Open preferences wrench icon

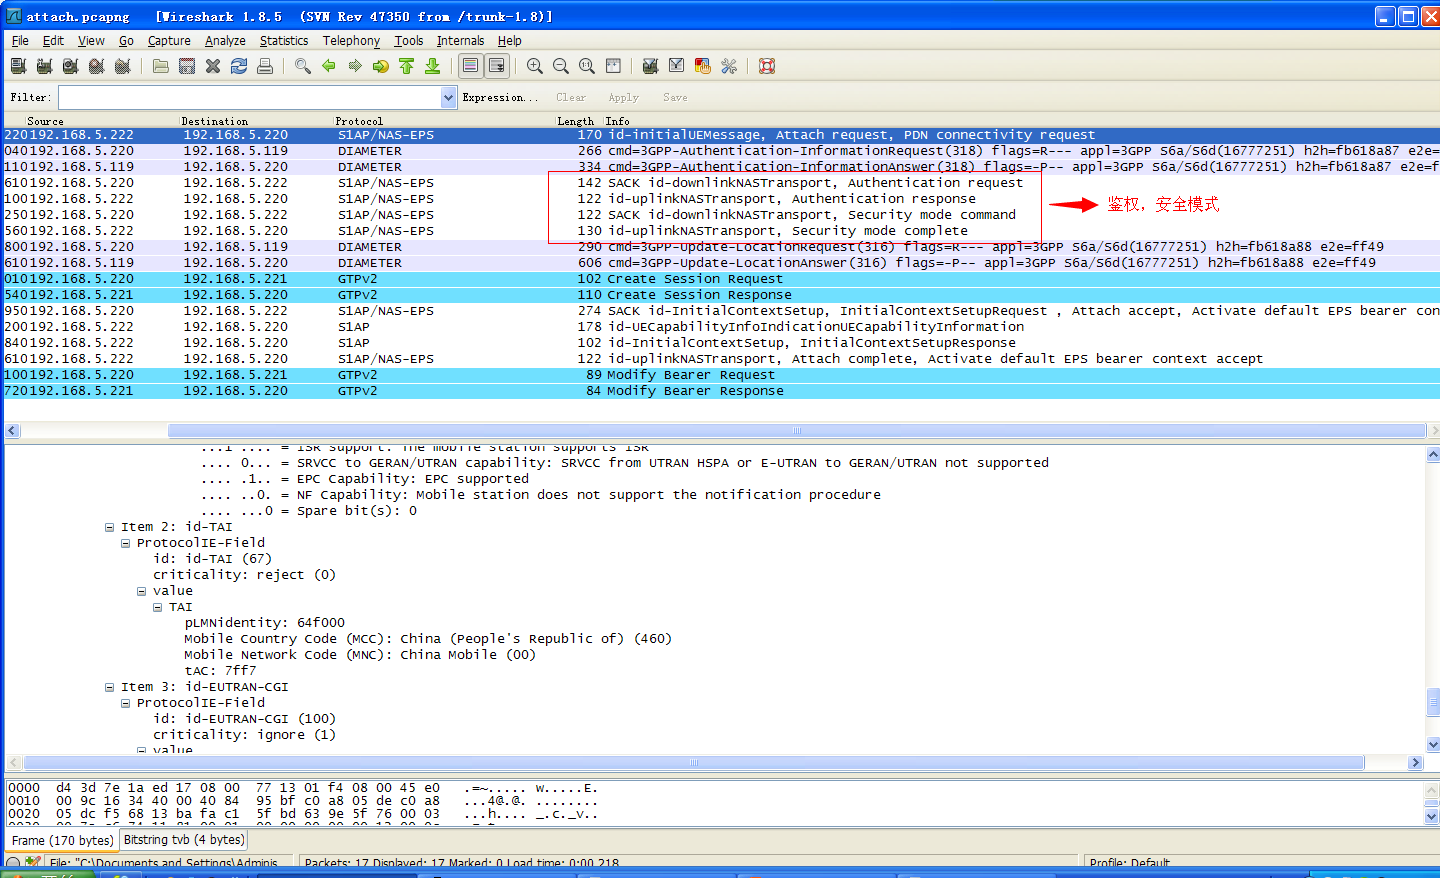pos(729,66)
